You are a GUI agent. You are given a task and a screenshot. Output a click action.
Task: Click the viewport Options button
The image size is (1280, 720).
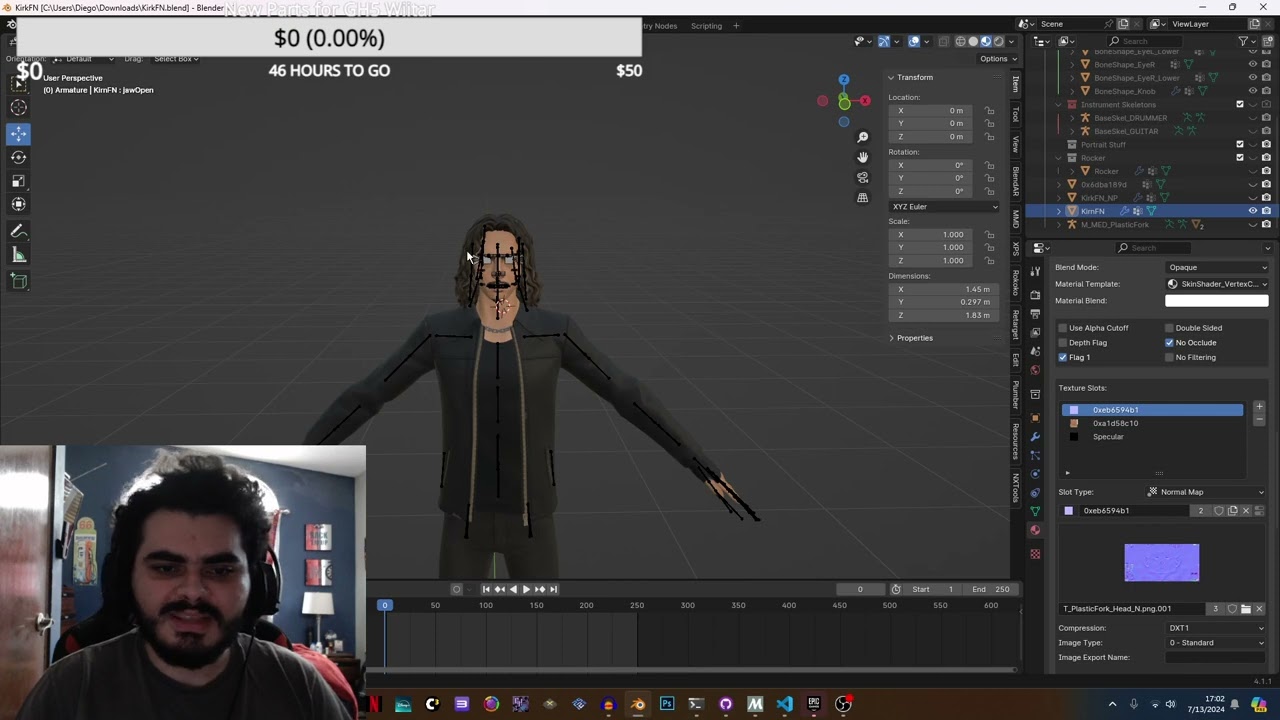coord(996,59)
